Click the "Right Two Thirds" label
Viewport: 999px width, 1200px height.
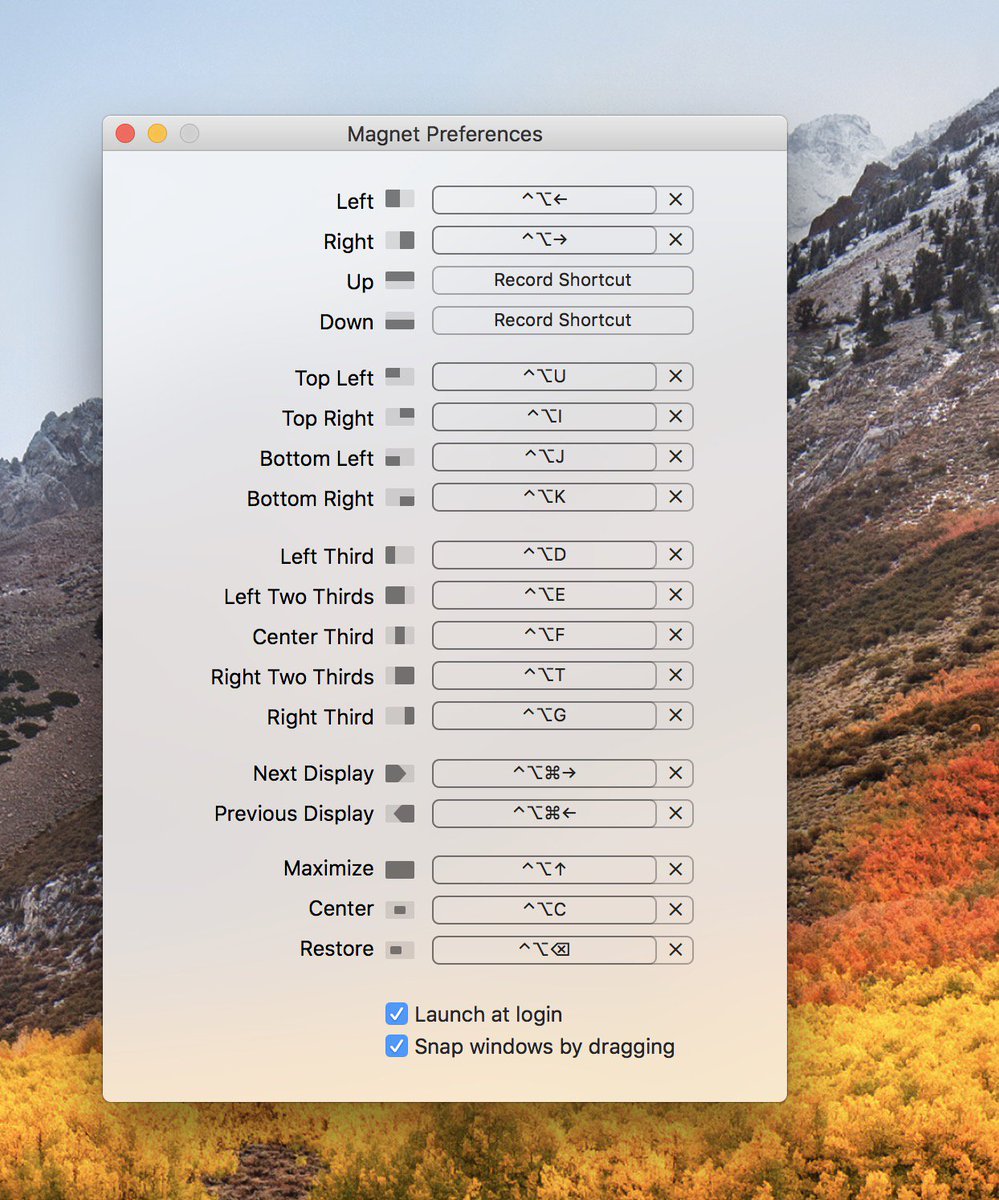pyautogui.click(x=292, y=677)
